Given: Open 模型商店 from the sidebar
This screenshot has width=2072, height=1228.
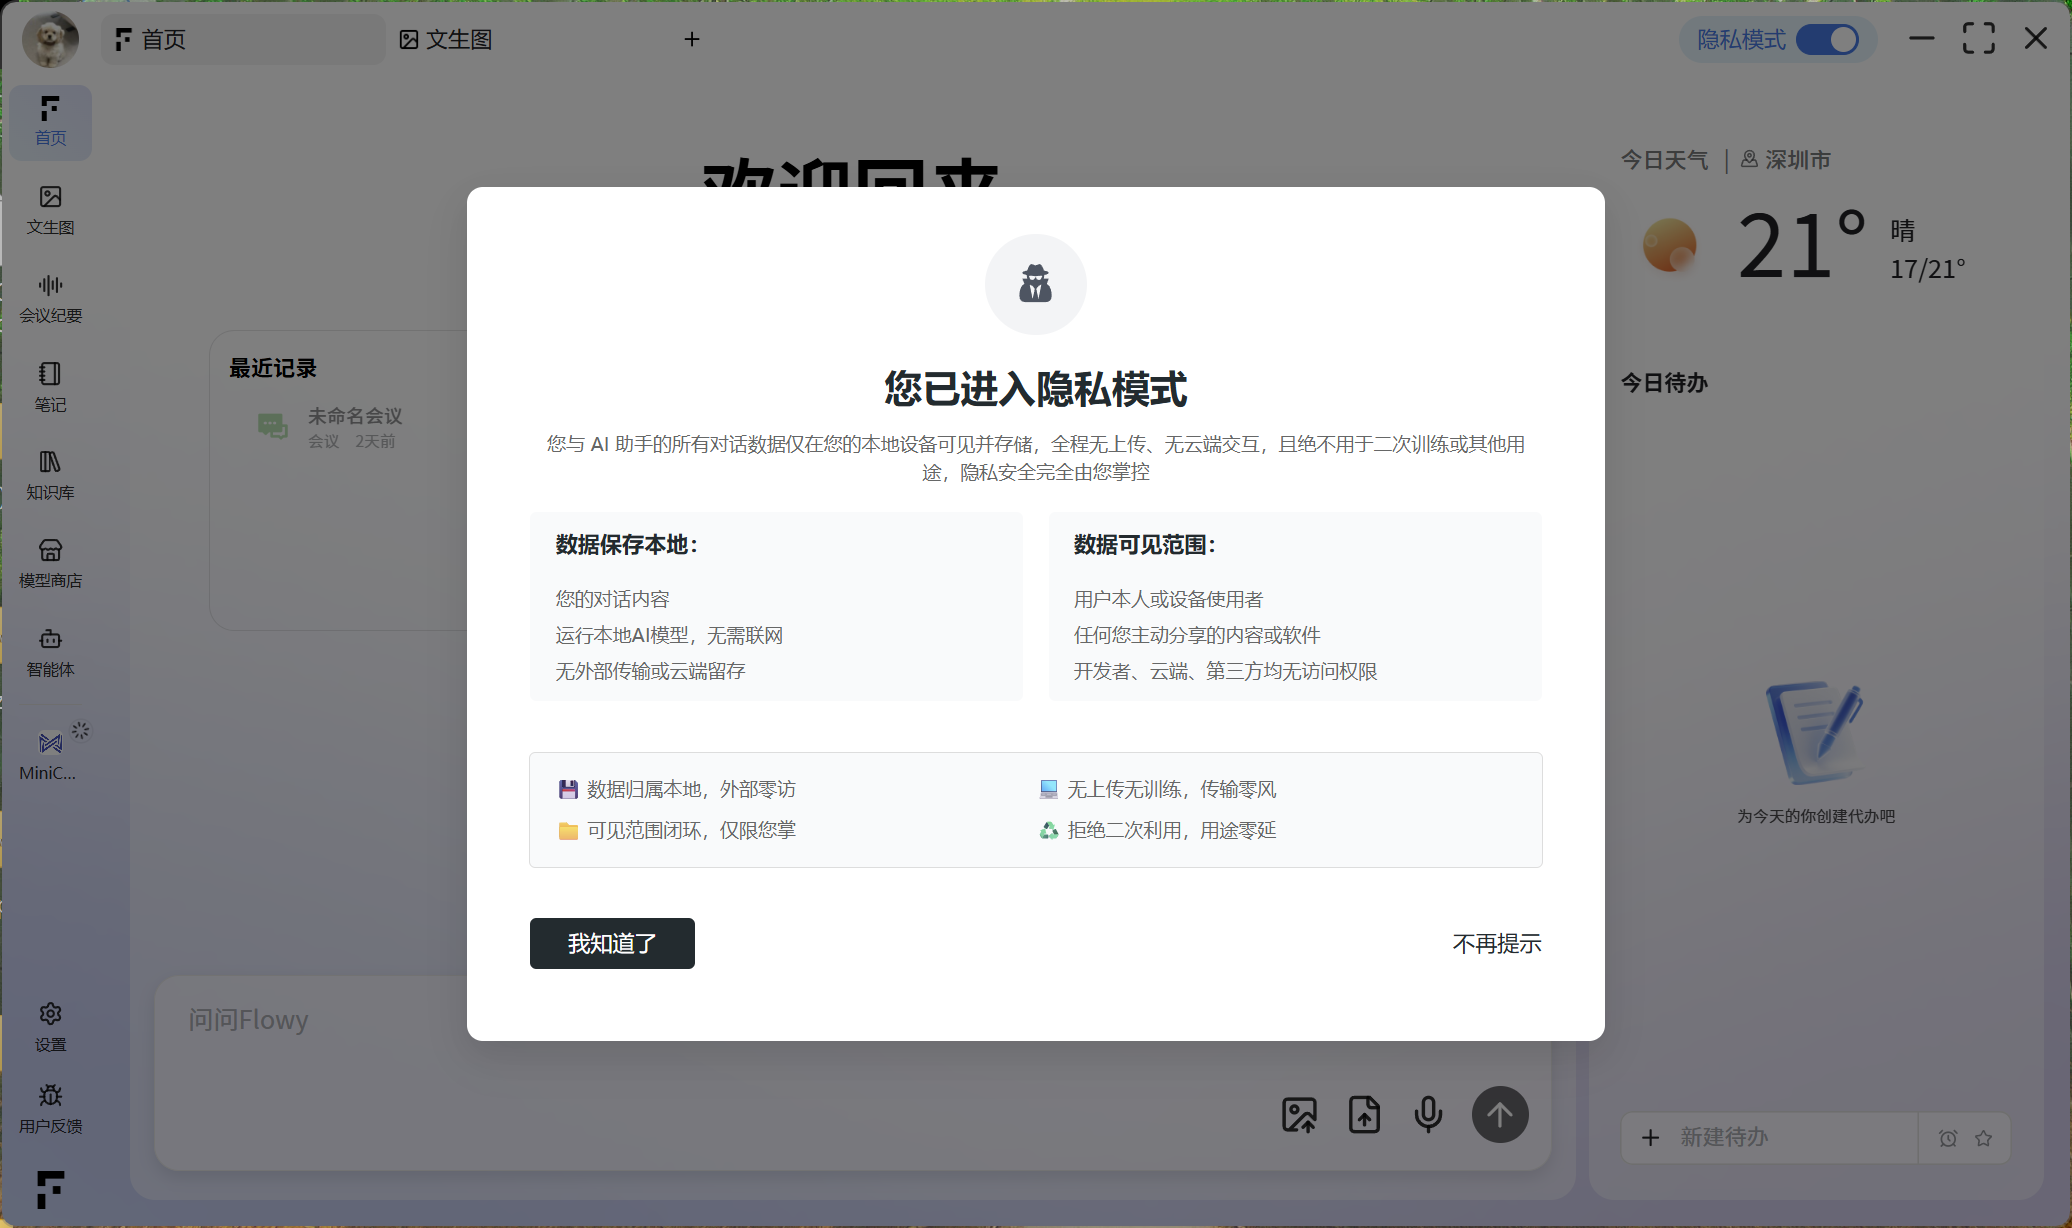Looking at the screenshot, I should (x=50, y=563).
